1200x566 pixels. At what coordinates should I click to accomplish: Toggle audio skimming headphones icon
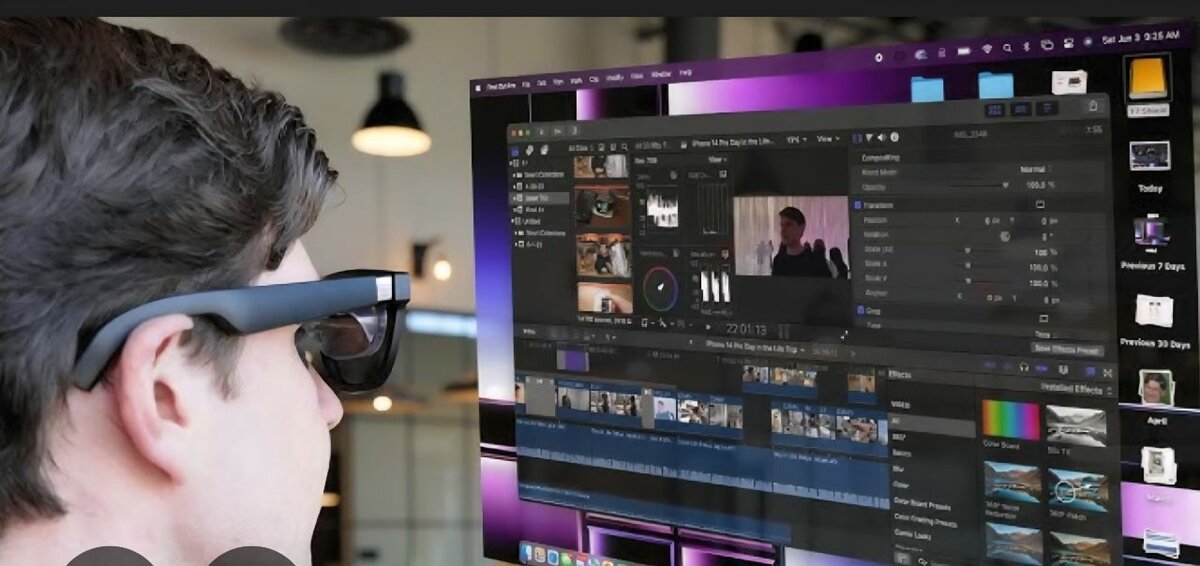[x=1025, y=369]
